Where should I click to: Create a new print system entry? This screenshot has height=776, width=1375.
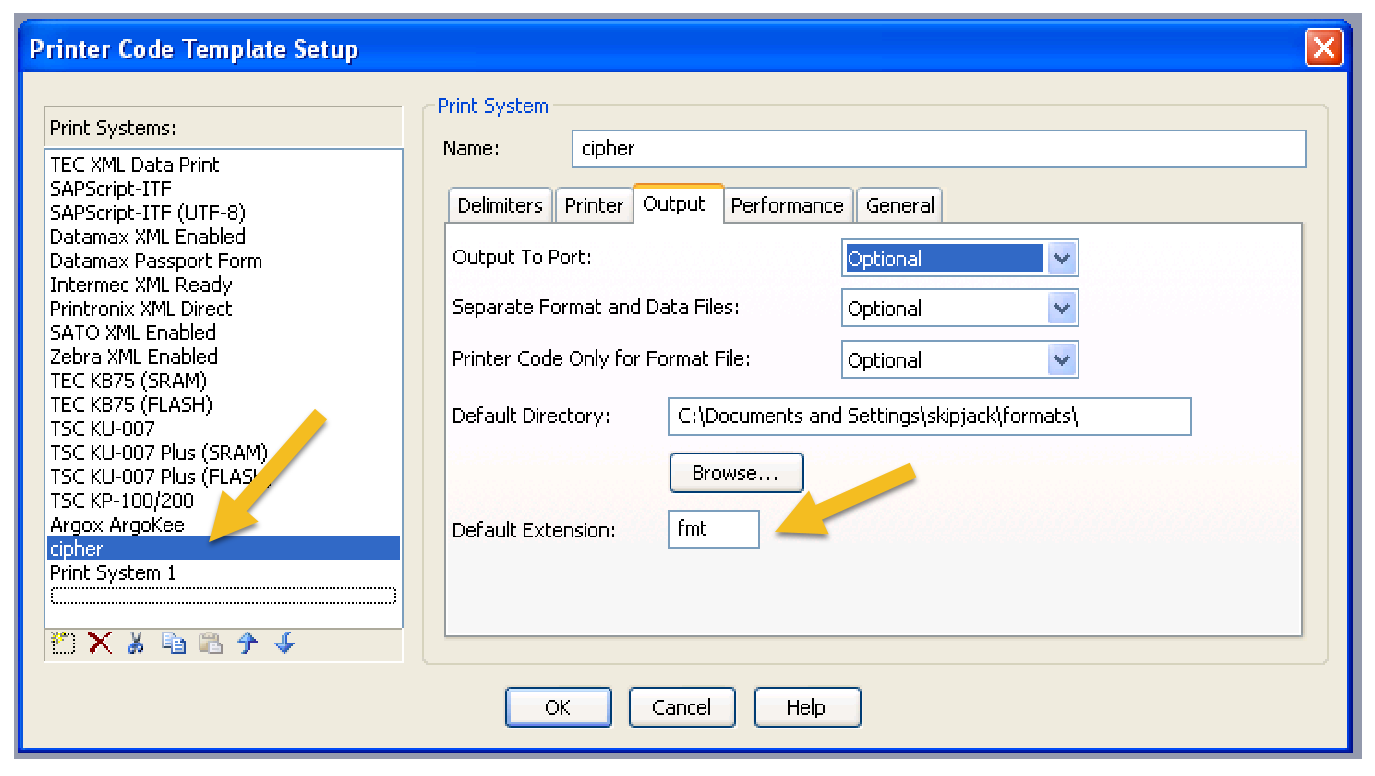63,643
